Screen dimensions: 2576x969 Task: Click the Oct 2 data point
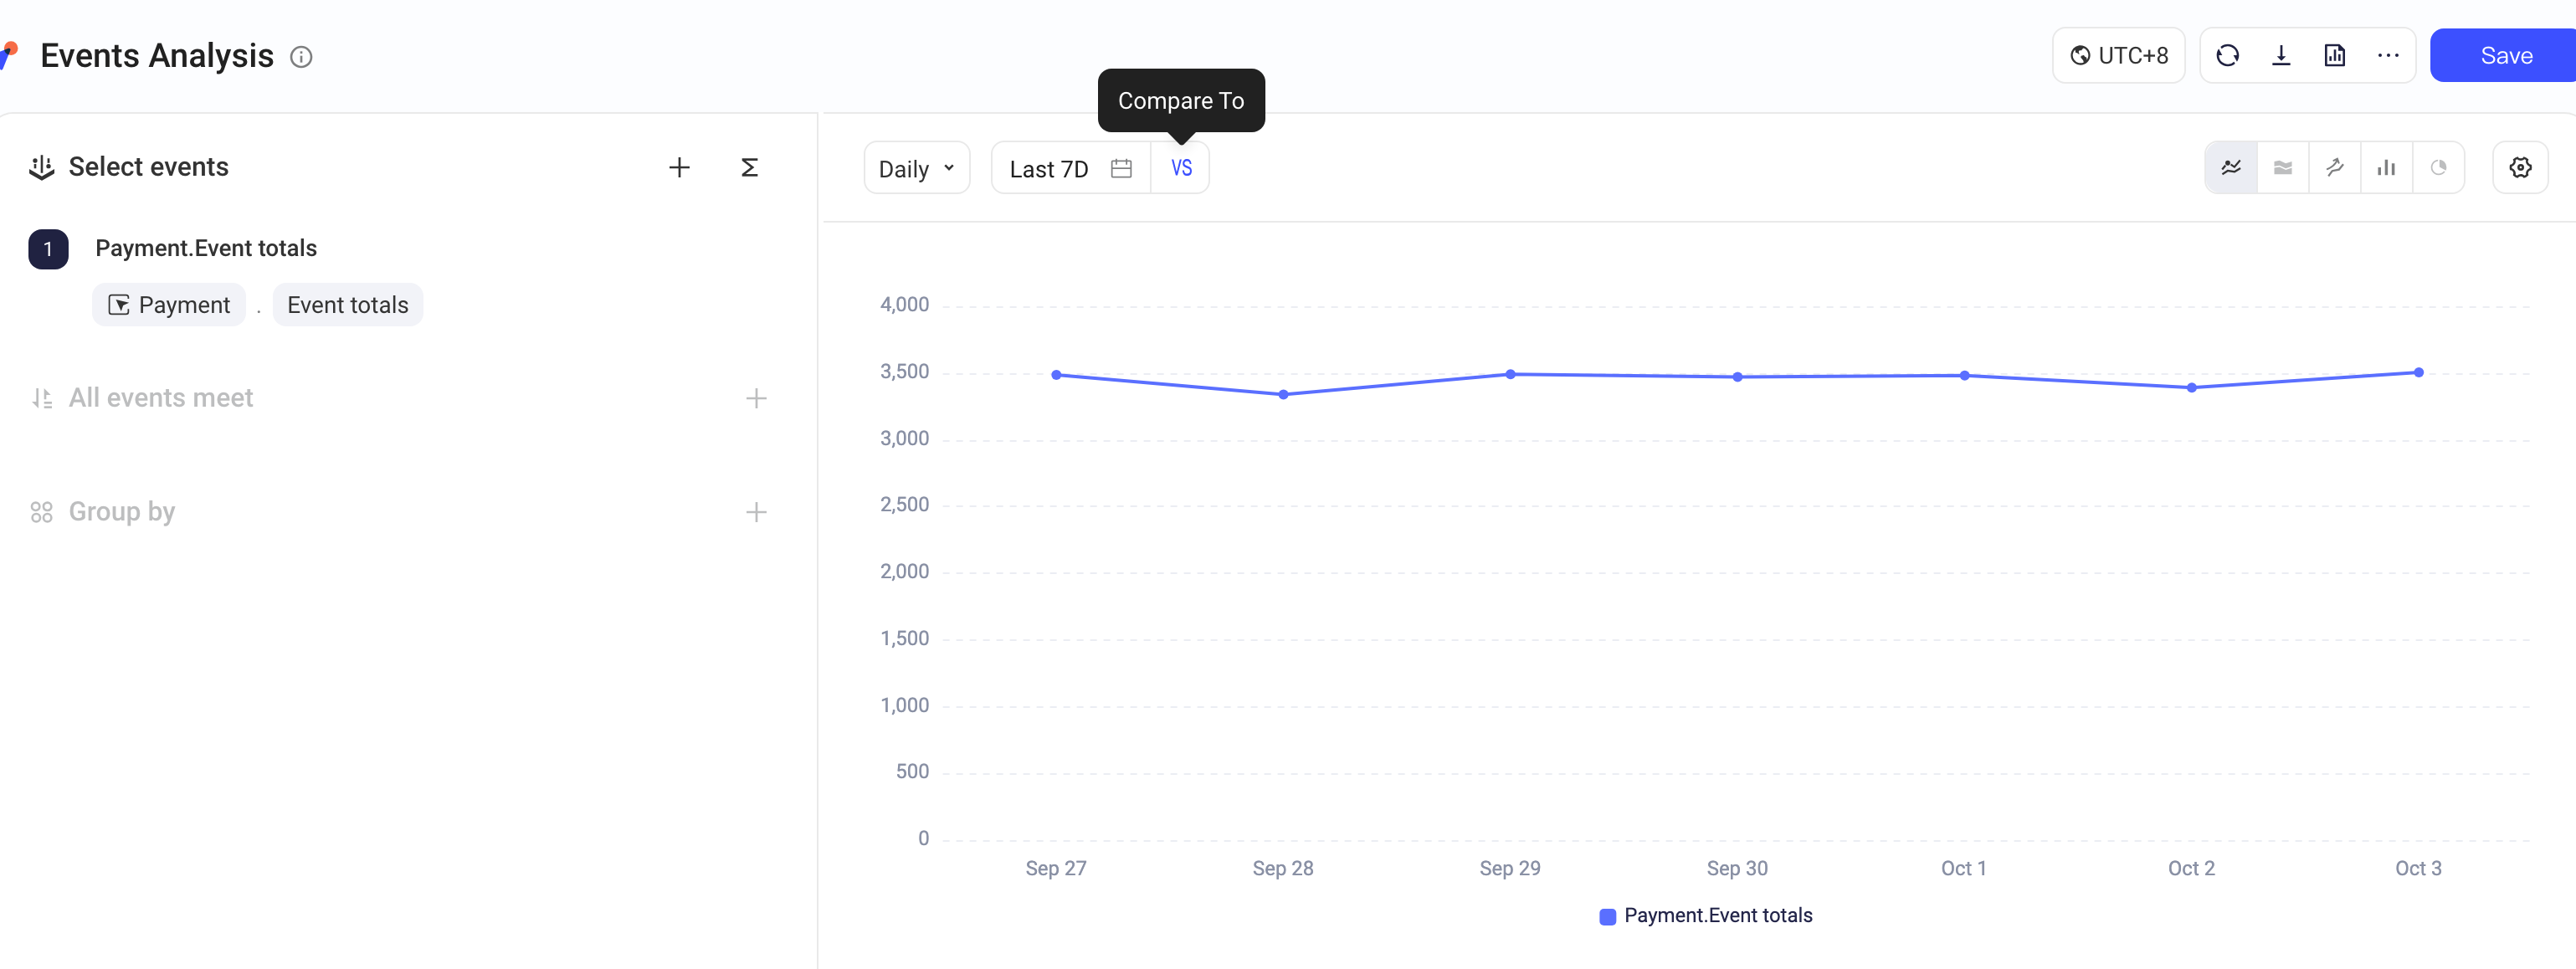(x=2191, y=388)
